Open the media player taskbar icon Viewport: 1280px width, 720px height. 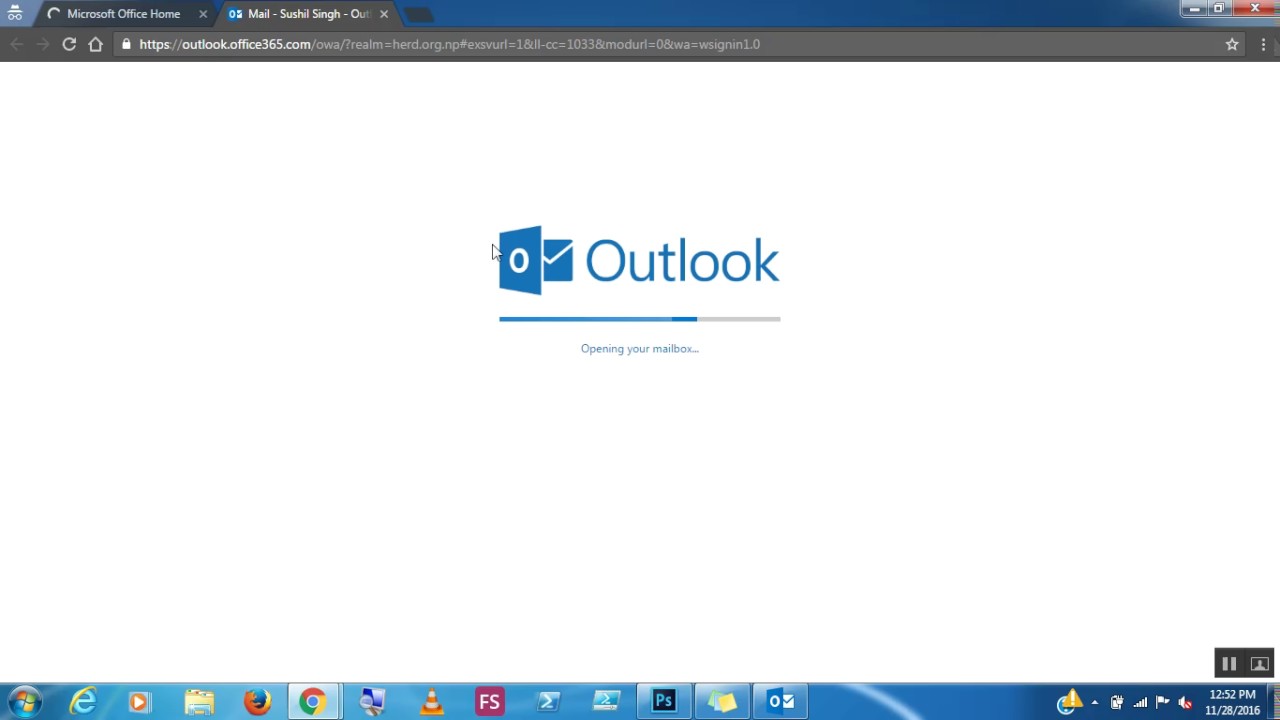coord(139,702)
